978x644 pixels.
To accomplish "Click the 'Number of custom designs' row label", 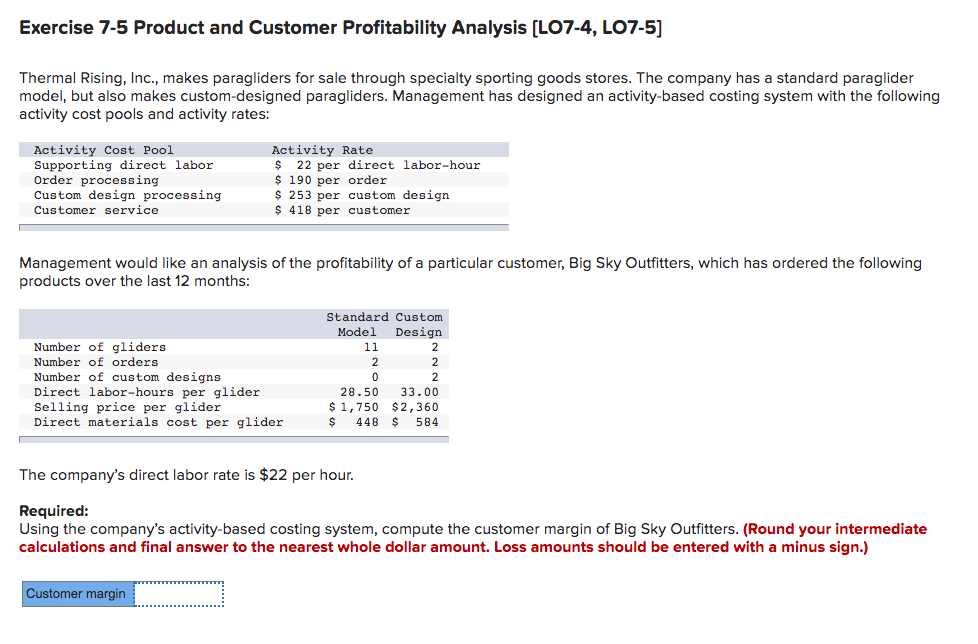I will [x=127, y=377].
